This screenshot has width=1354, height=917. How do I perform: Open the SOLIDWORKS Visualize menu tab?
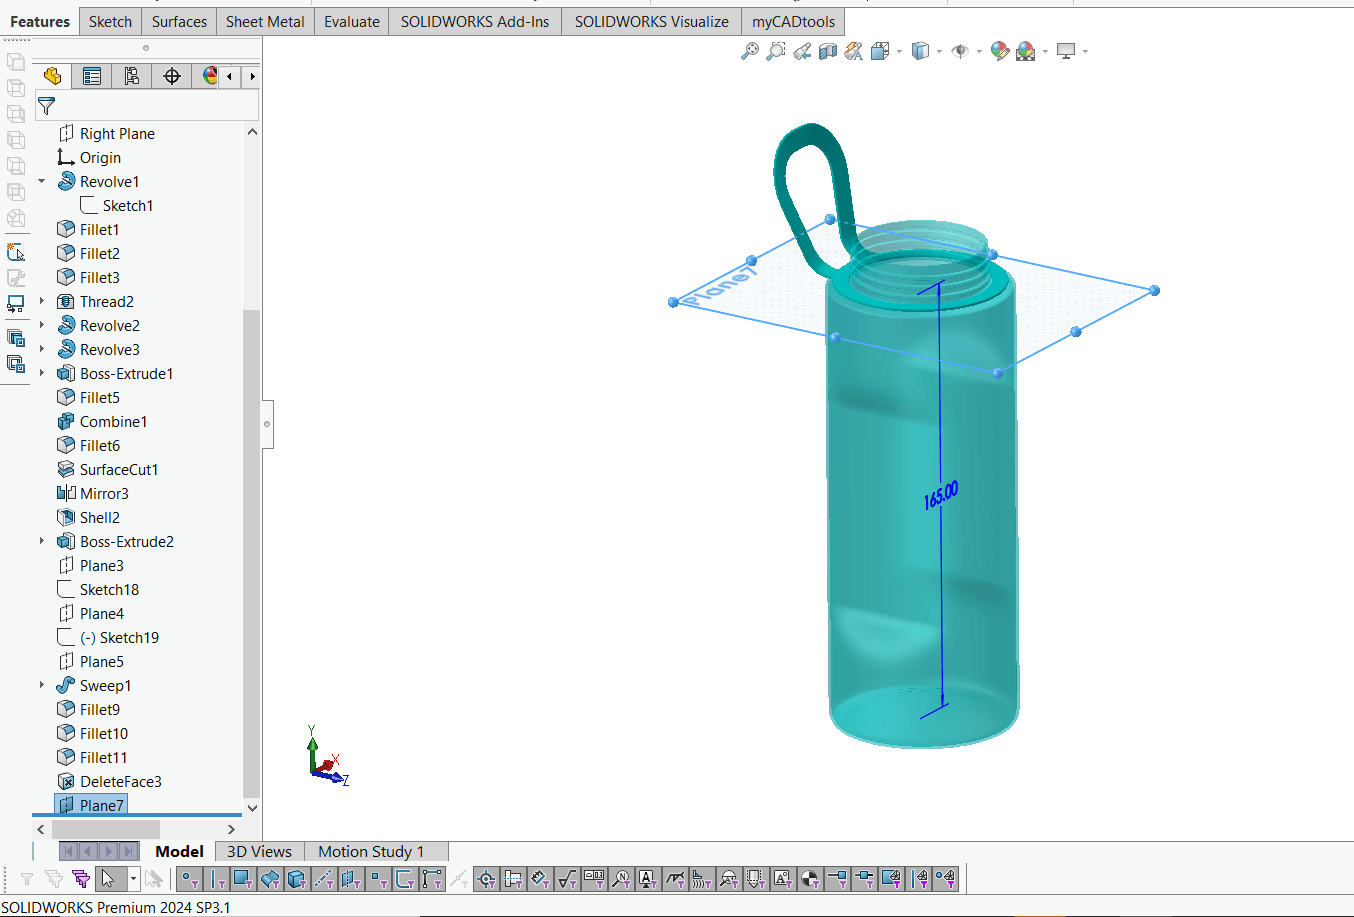point(650,21)
